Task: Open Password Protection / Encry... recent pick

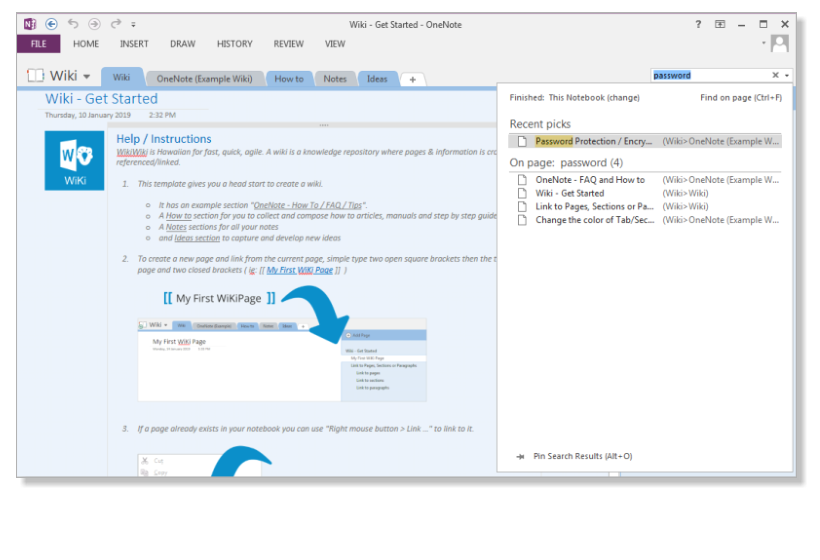Action: coord(645,141)
